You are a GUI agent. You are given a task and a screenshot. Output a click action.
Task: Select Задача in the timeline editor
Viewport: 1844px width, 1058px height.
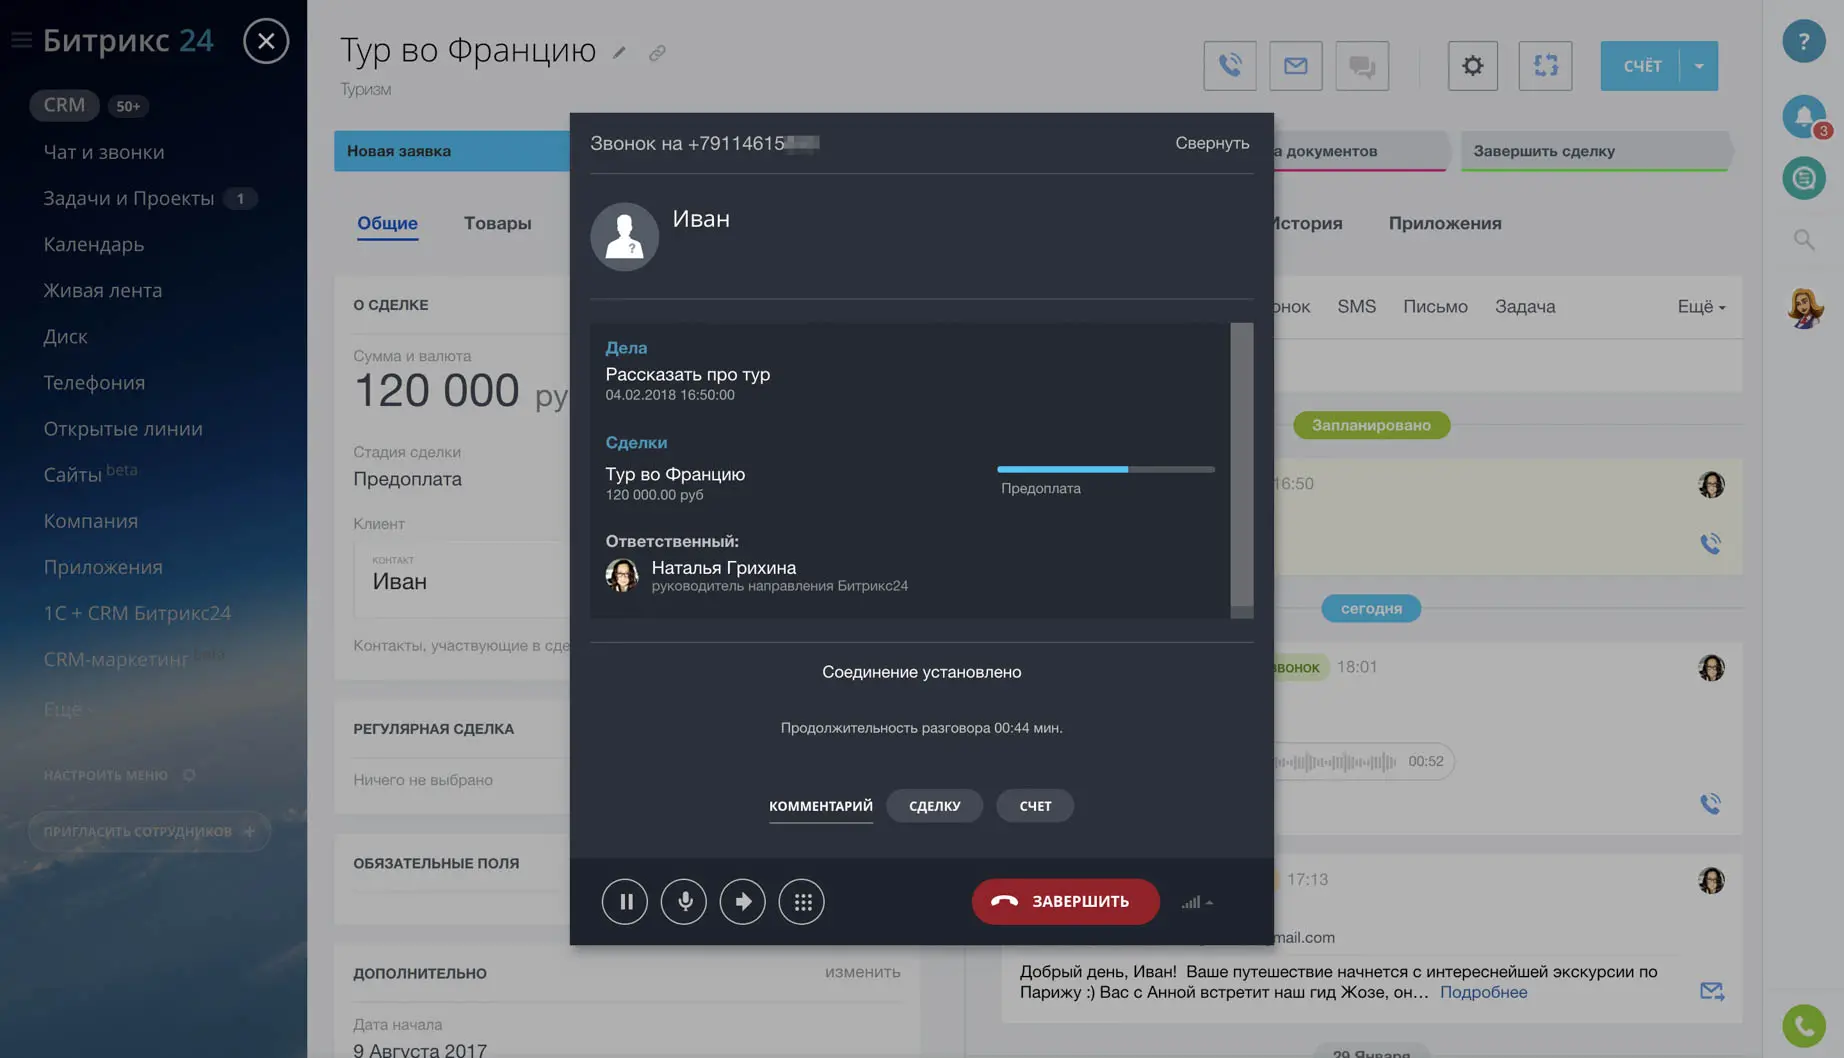click(1525, 306)
